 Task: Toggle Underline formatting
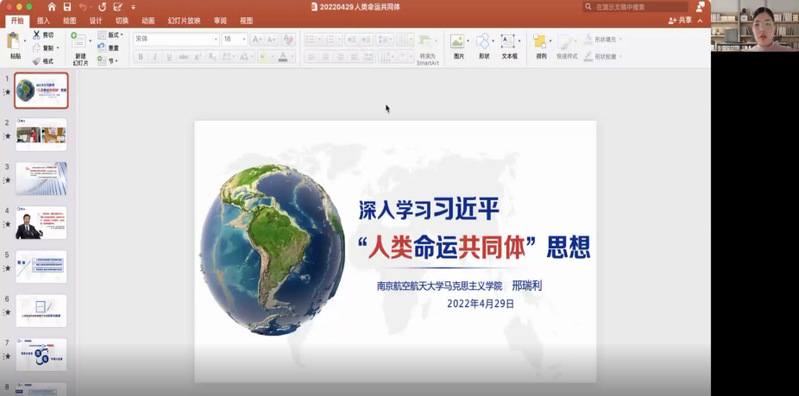[x=169, y=57]
